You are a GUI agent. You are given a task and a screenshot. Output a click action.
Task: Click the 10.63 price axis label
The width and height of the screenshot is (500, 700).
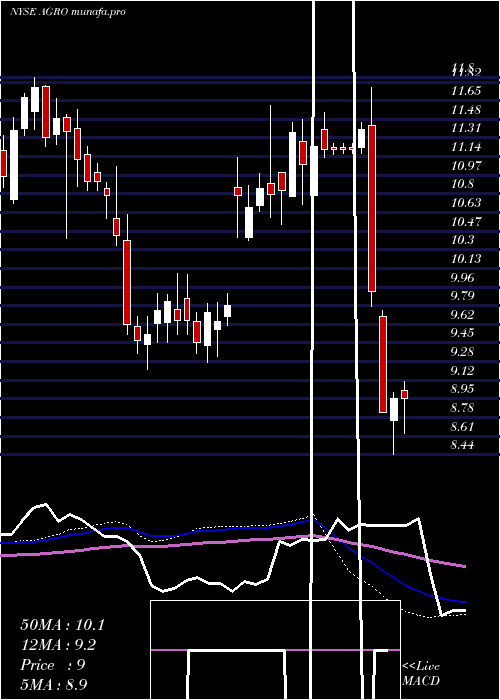(466, 203)
